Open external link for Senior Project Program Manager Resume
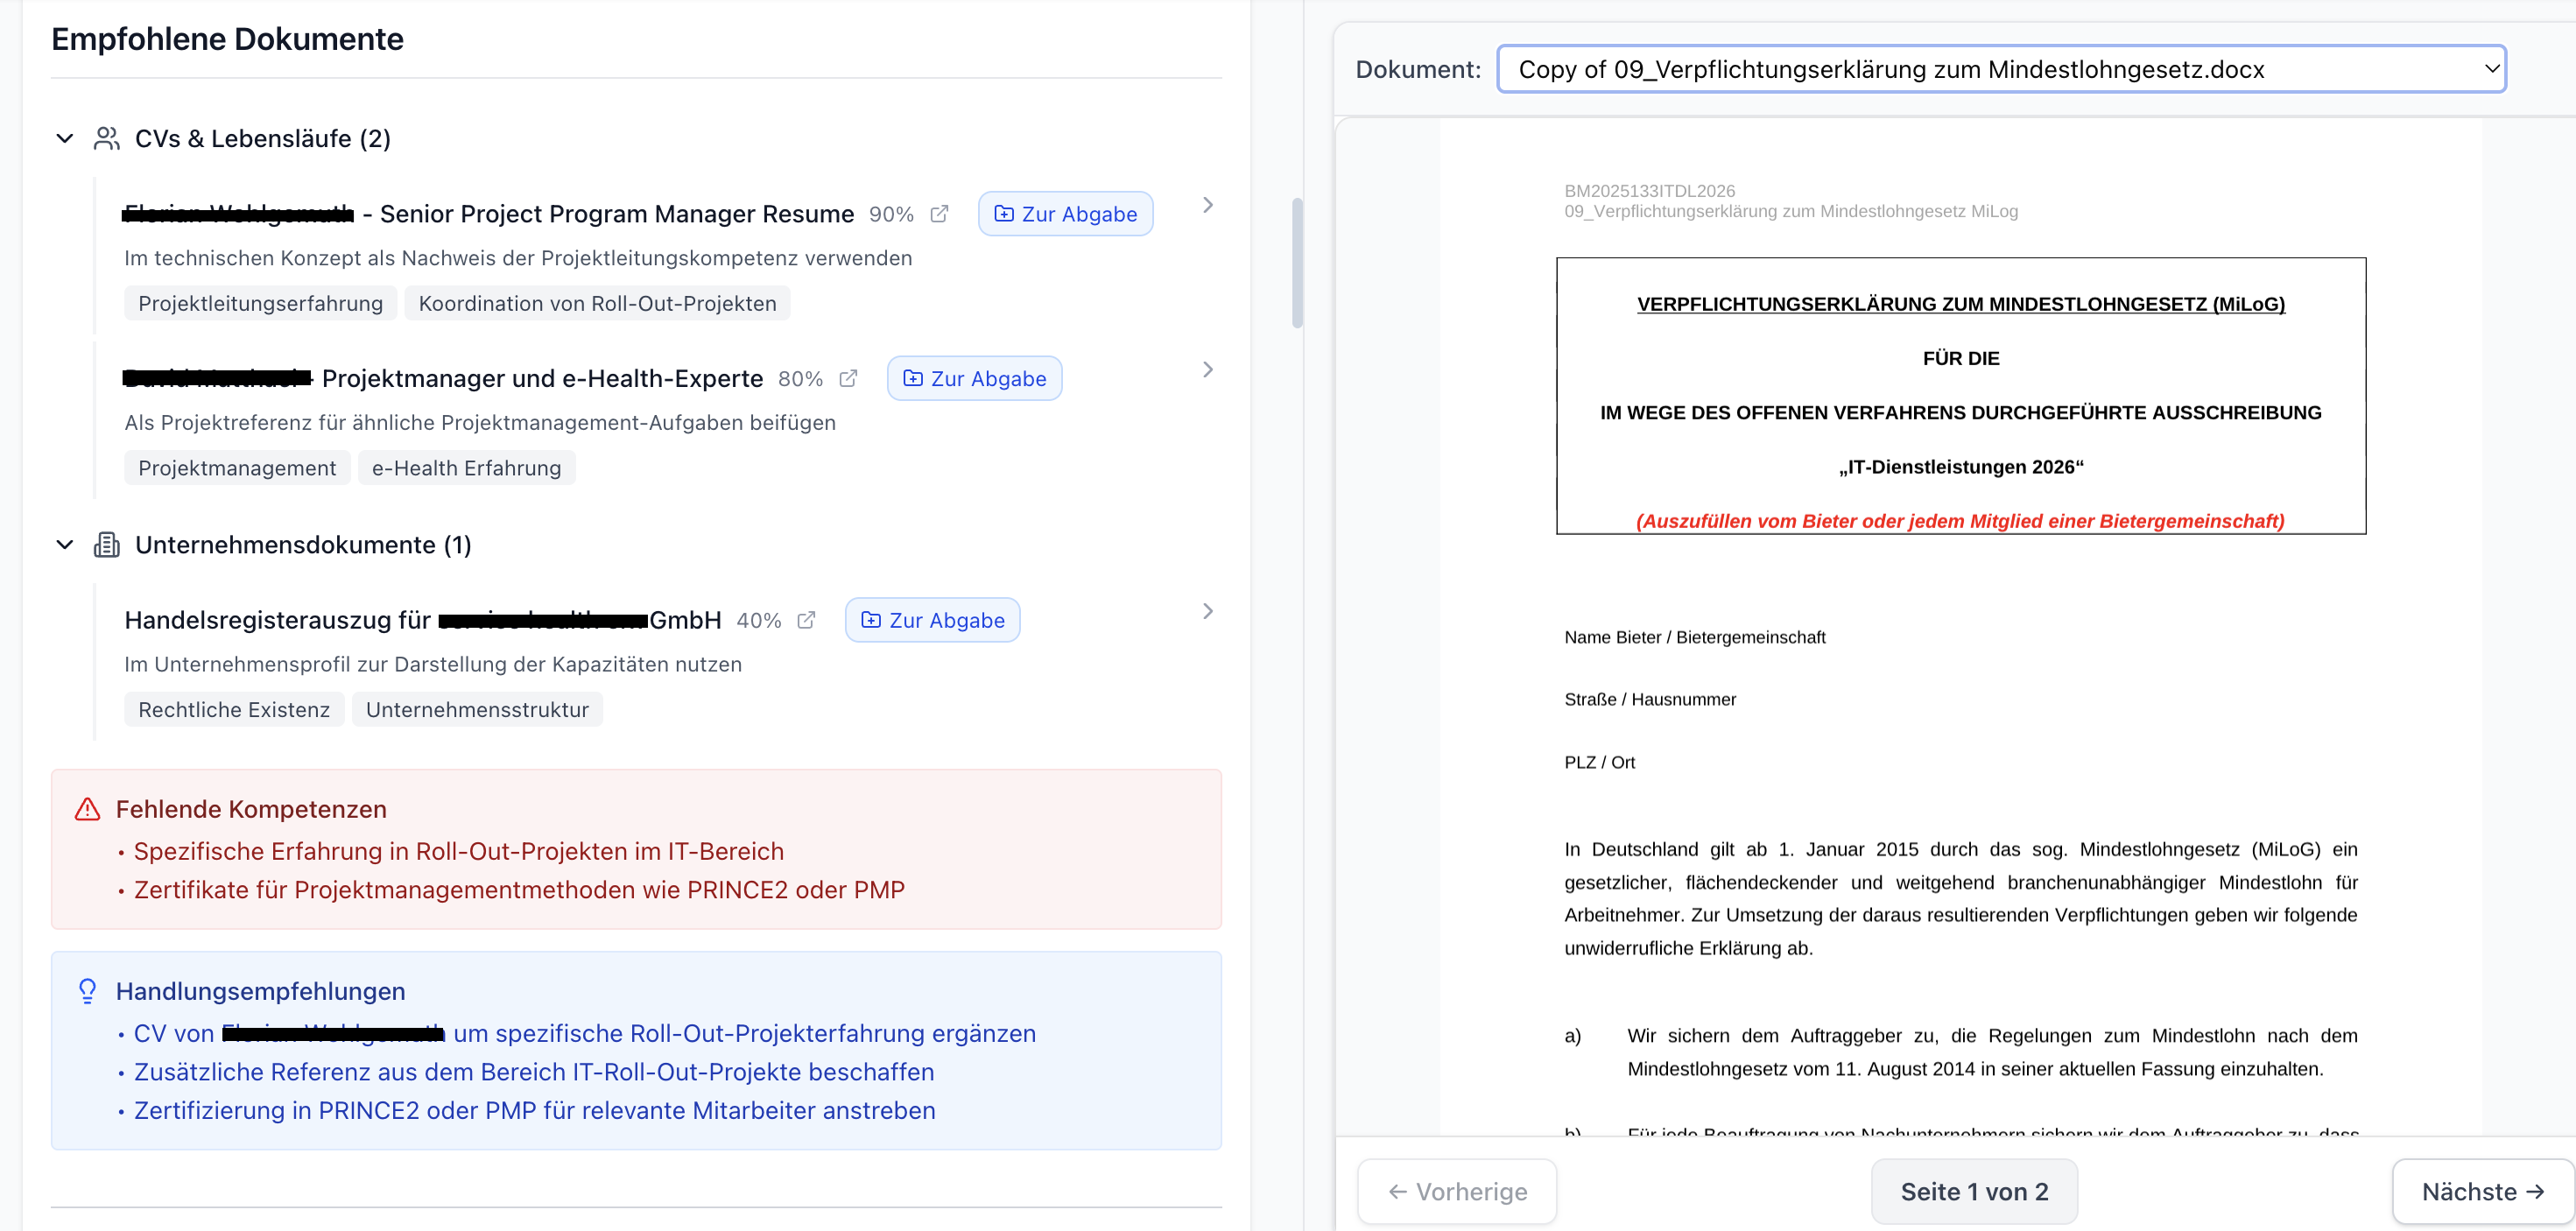Image resolution: width=2576 pixels, height=1231 pixels. tap(939, 214)
